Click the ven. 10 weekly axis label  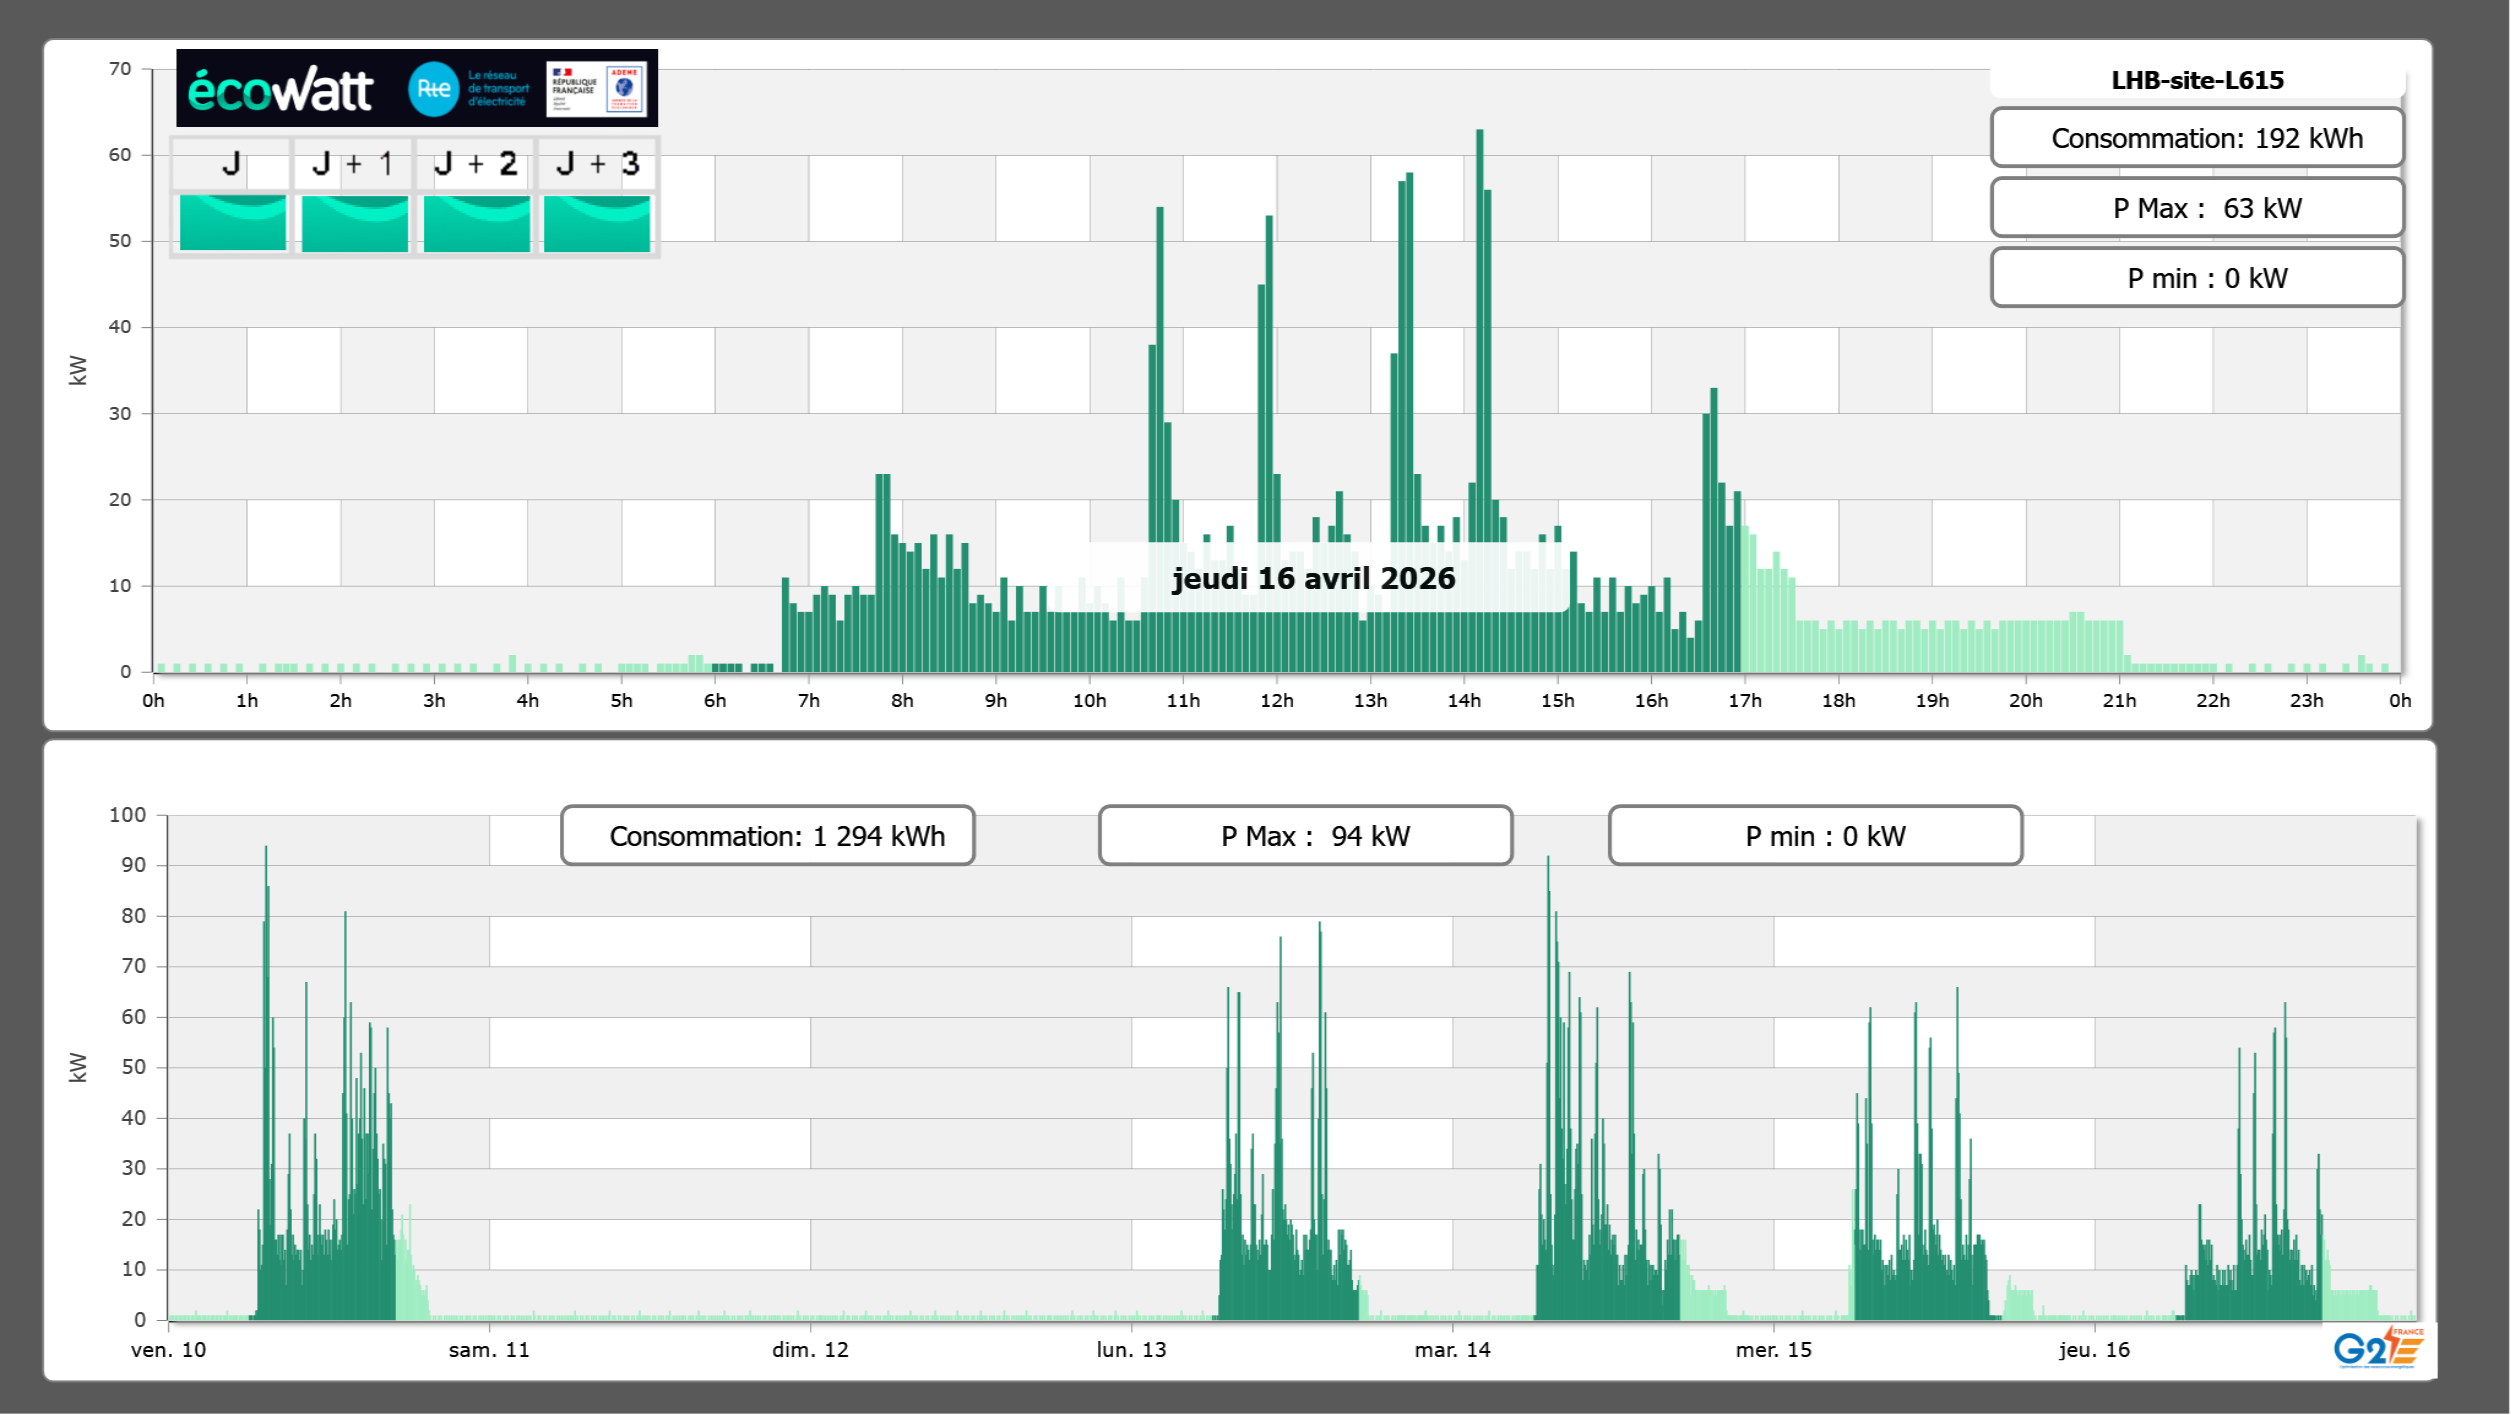[168, 1350]
